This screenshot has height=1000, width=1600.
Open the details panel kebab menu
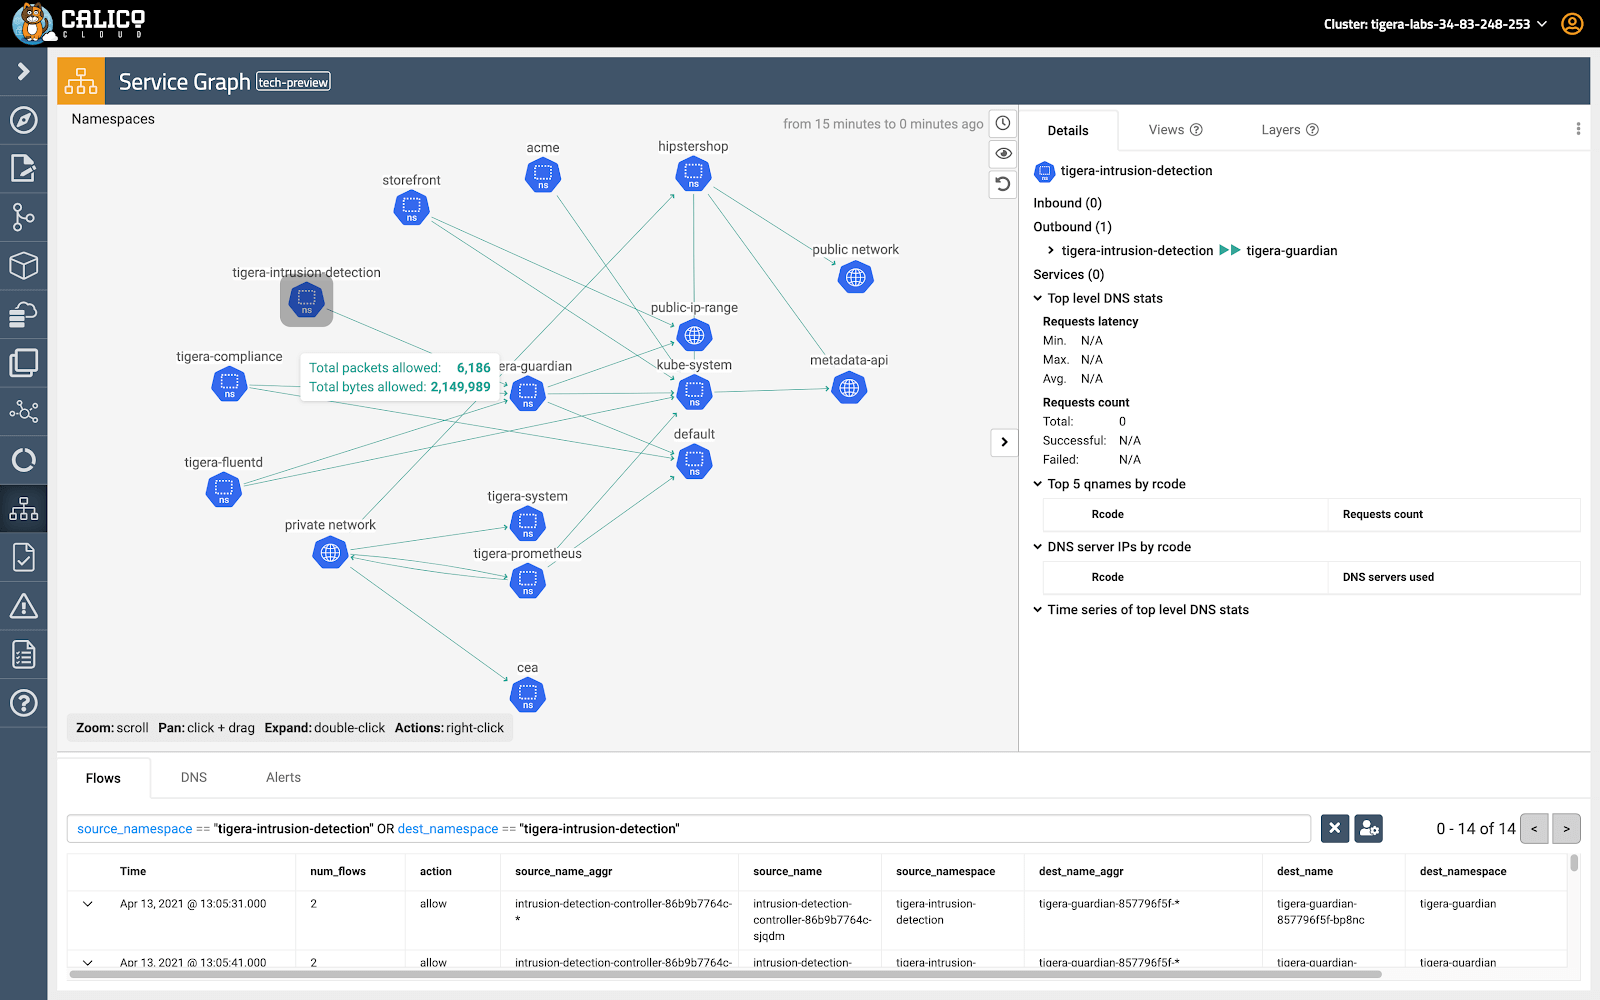[x=1578, y=129]
